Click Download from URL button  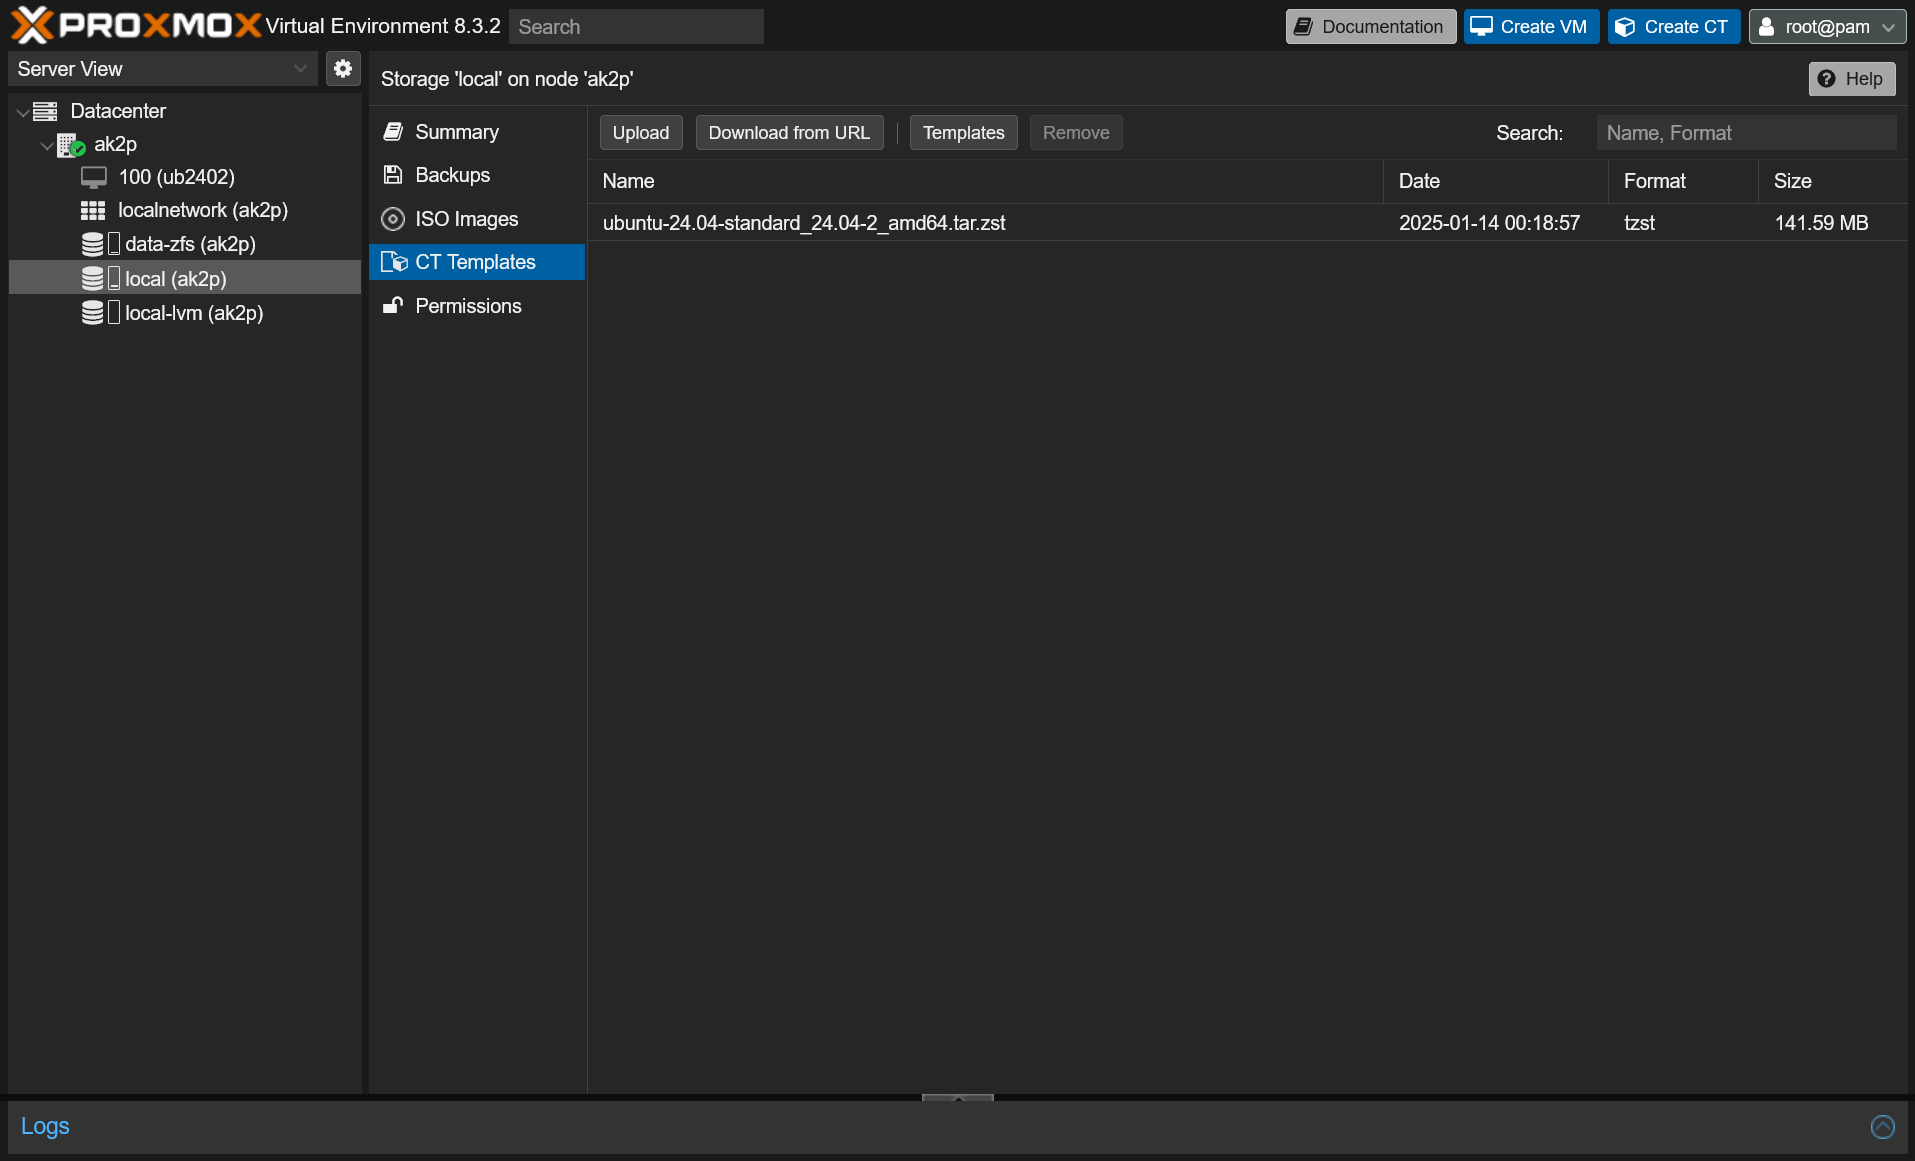789,133
